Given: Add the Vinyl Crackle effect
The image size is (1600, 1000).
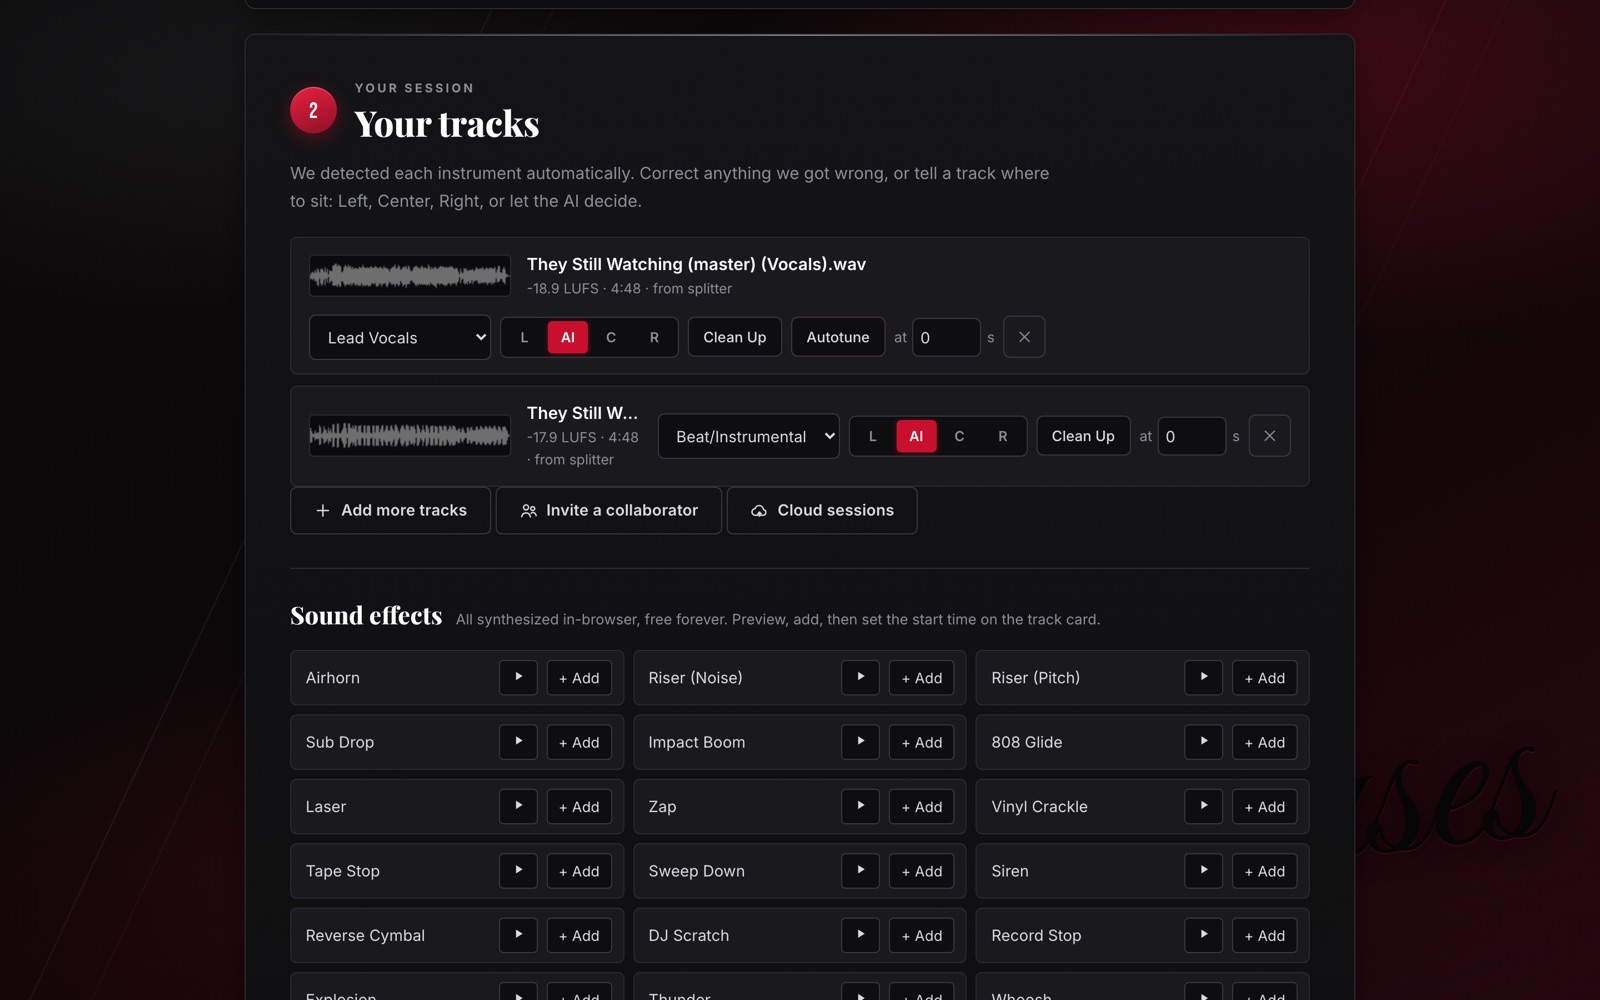Looking at the screenshot, I should [1264, 807].
